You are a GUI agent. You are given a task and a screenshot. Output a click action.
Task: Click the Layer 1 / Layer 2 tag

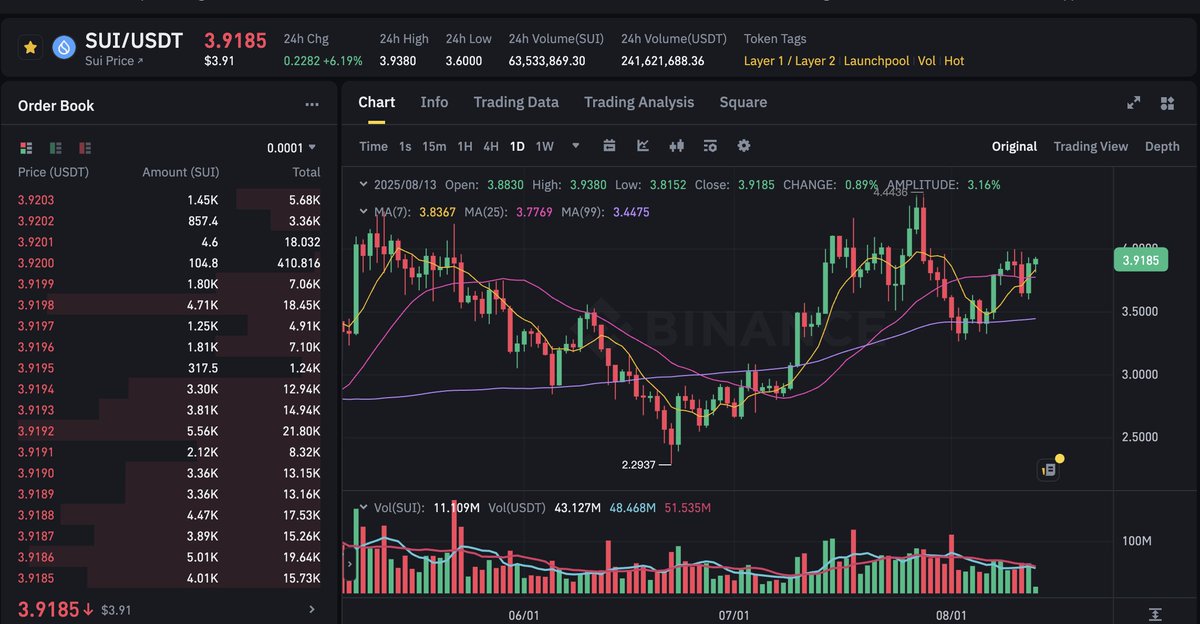coord(789,61)
